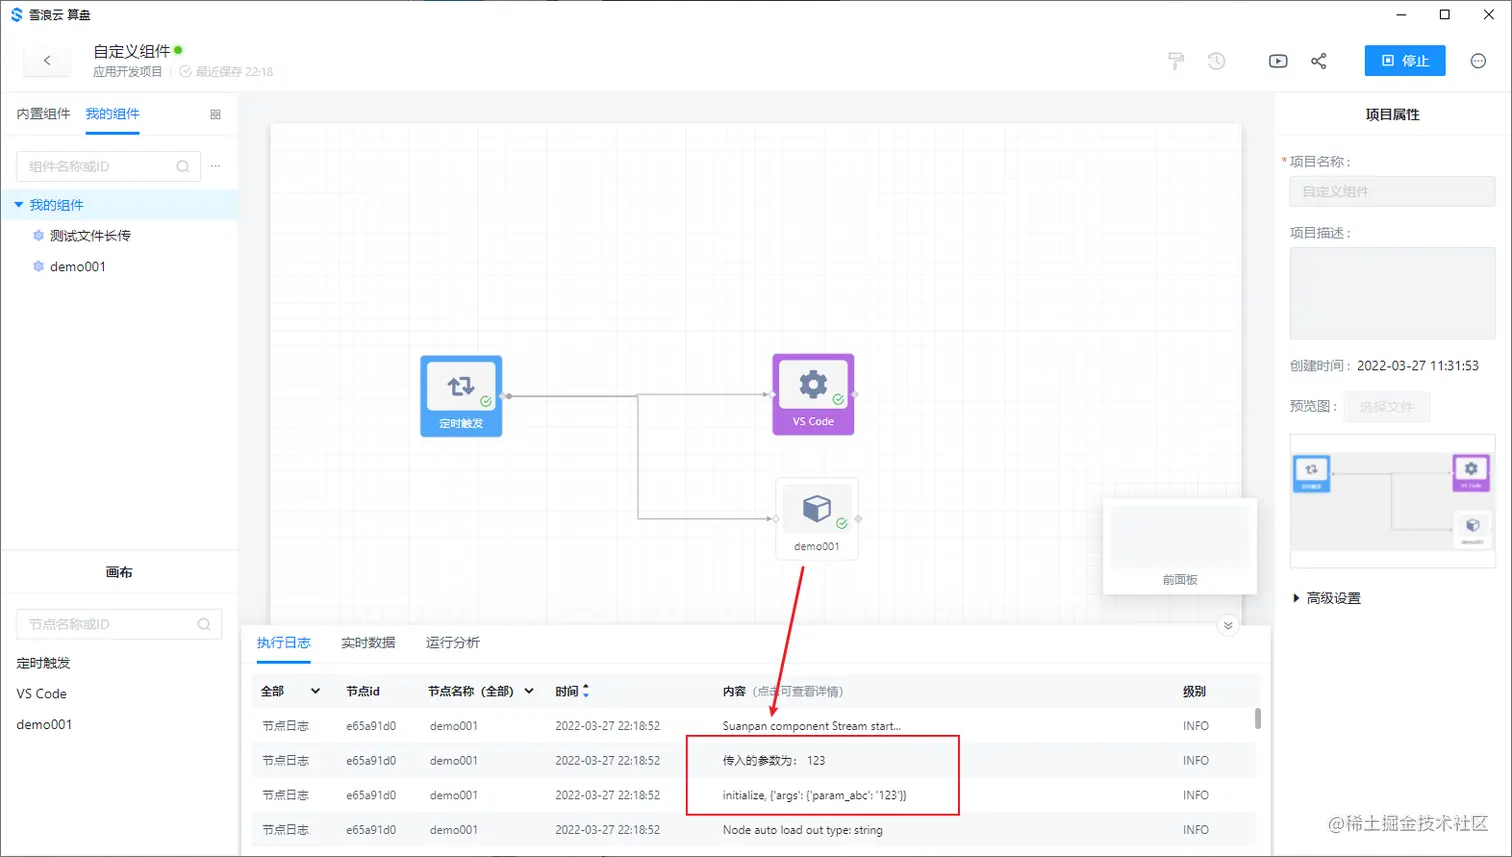This screenshot has width=1512, height=857.
Task: Click the 项目名称 input field
Action: [x=1392, y=191]
